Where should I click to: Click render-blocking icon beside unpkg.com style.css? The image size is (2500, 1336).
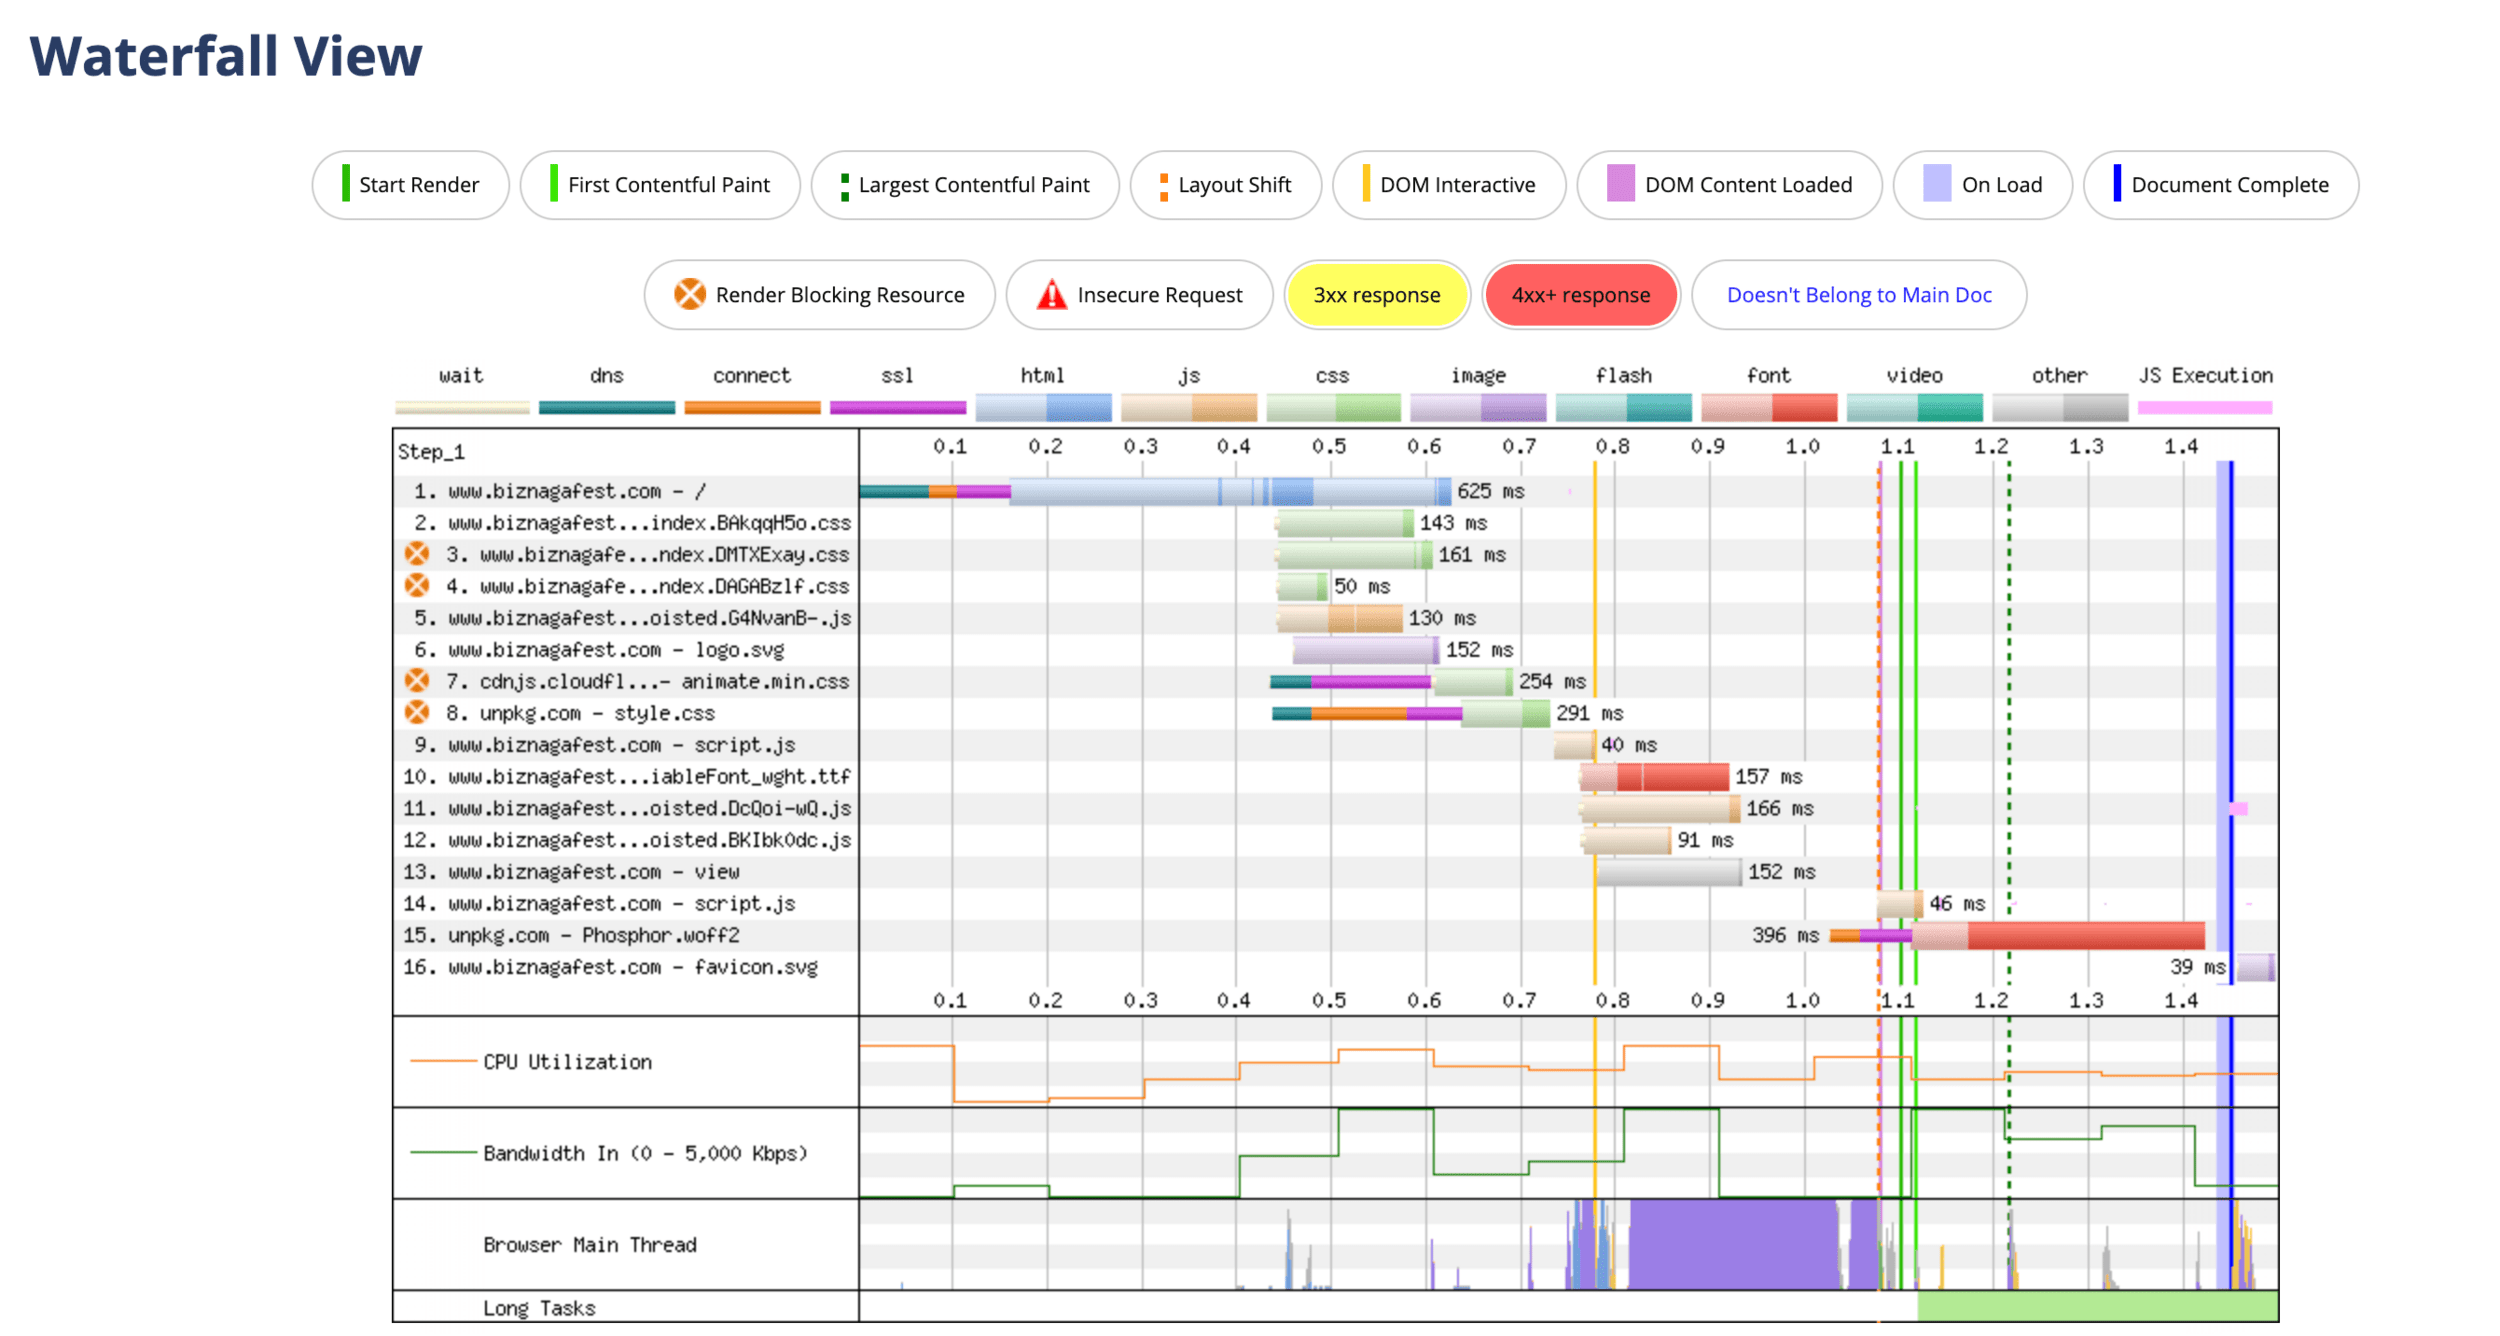(x=417, y=713)
